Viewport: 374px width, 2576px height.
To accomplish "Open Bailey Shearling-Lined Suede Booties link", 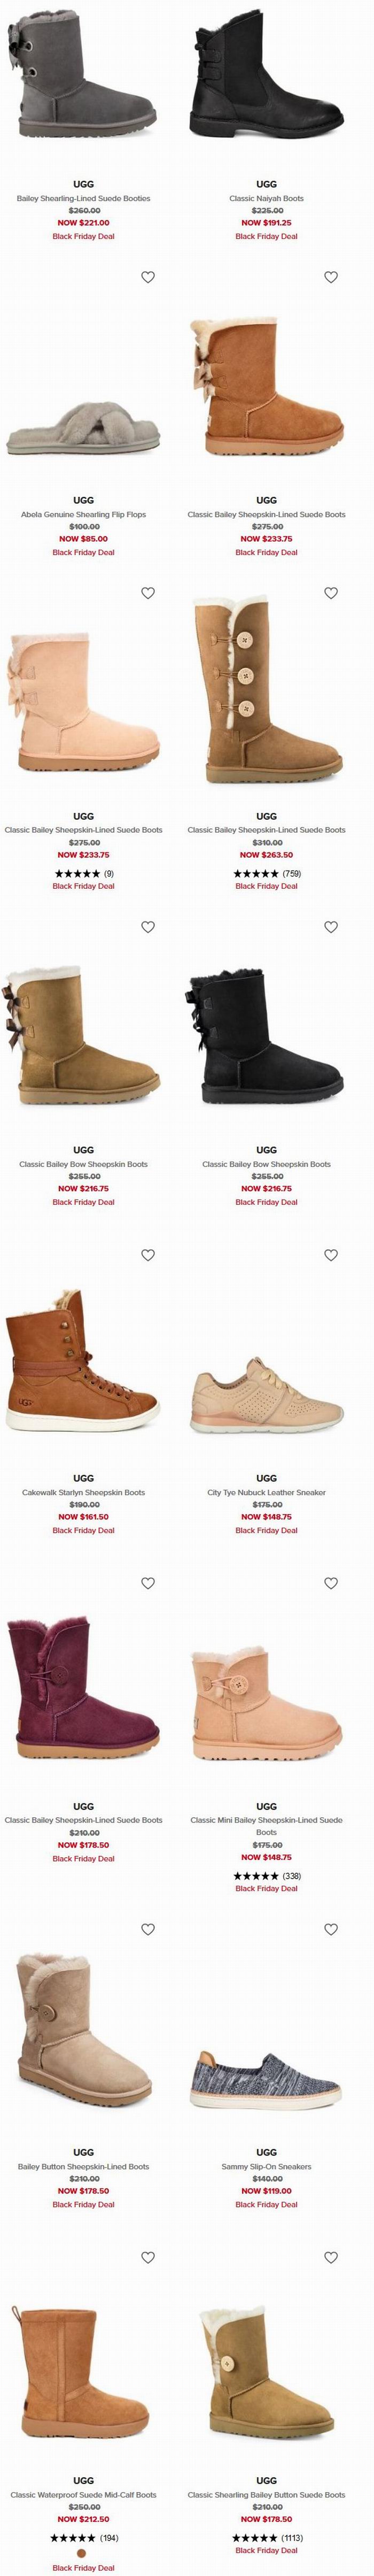I will tap(84, 198).
